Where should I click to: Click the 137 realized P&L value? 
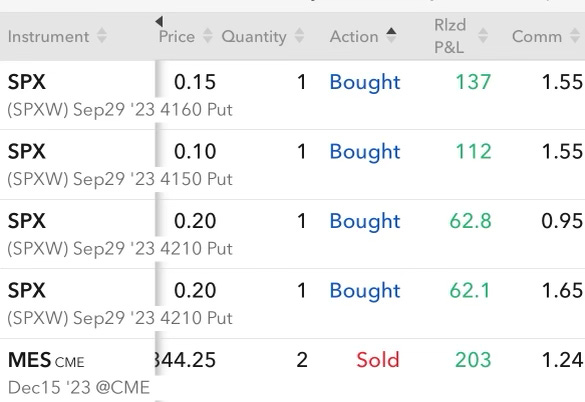473,82
